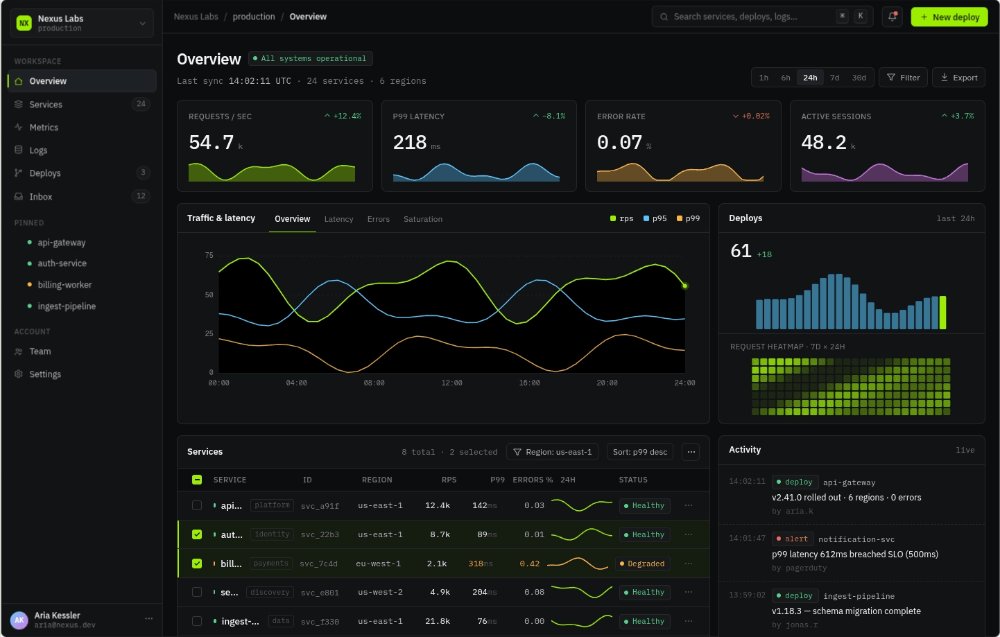Switch to the Errors chart tab
Image resolution: width=1000 pixels, height=637 pixels.
click(x=378, y=219)
